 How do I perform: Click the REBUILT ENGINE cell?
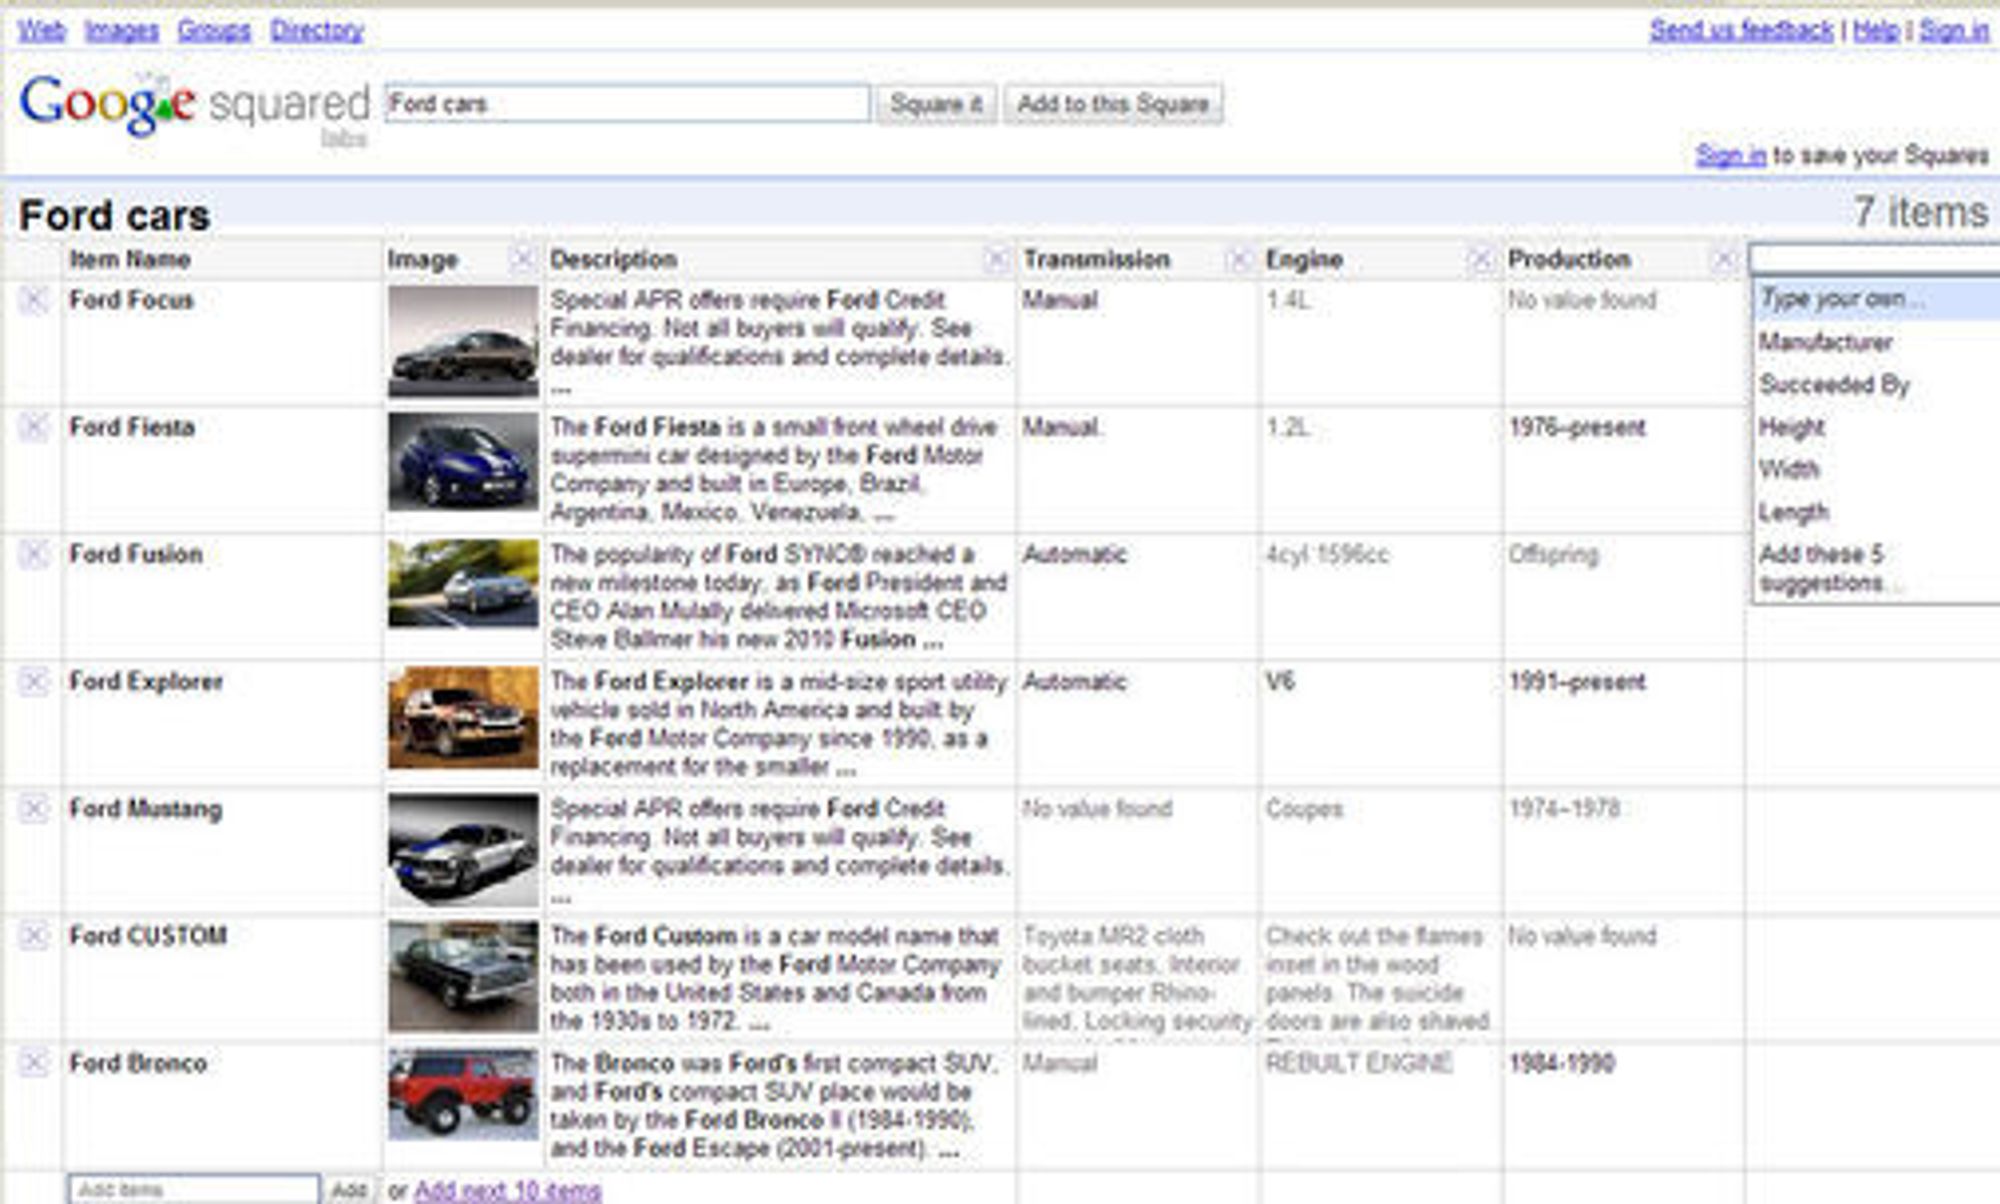pos(1359,1063)
